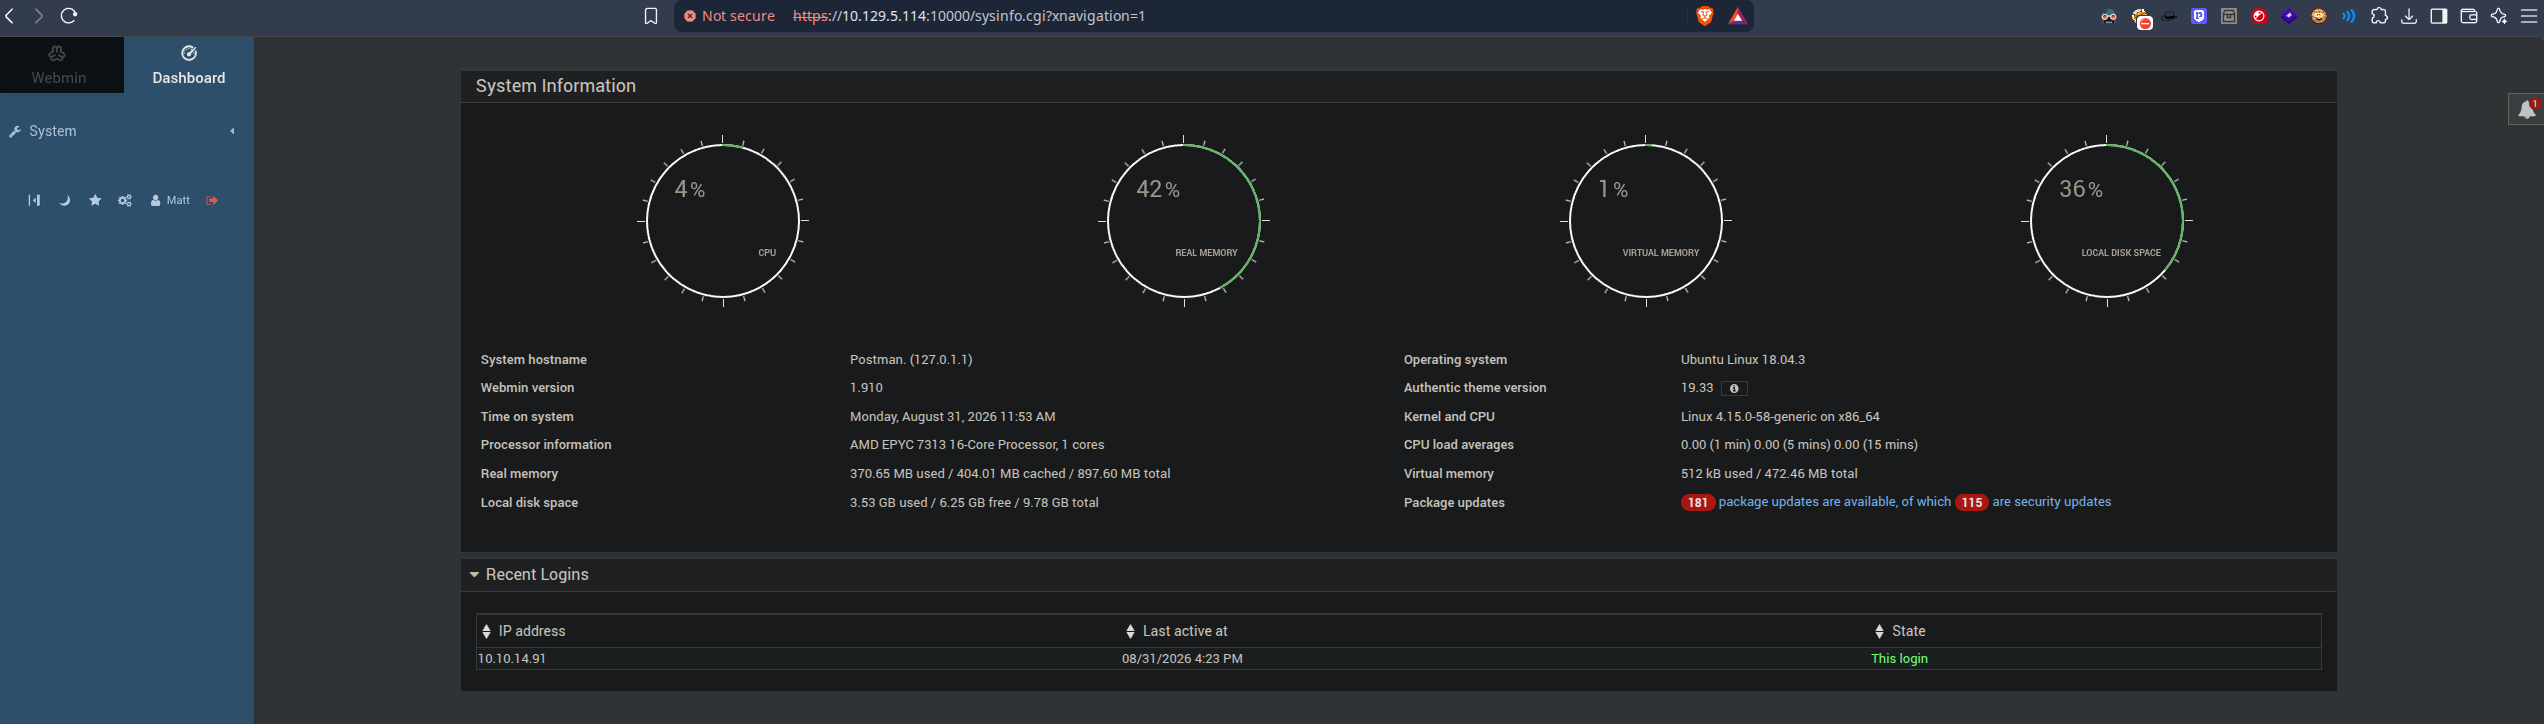2544x724 pixels.
Task: Click the Time on system value
Action: click(x=952, y=417)
